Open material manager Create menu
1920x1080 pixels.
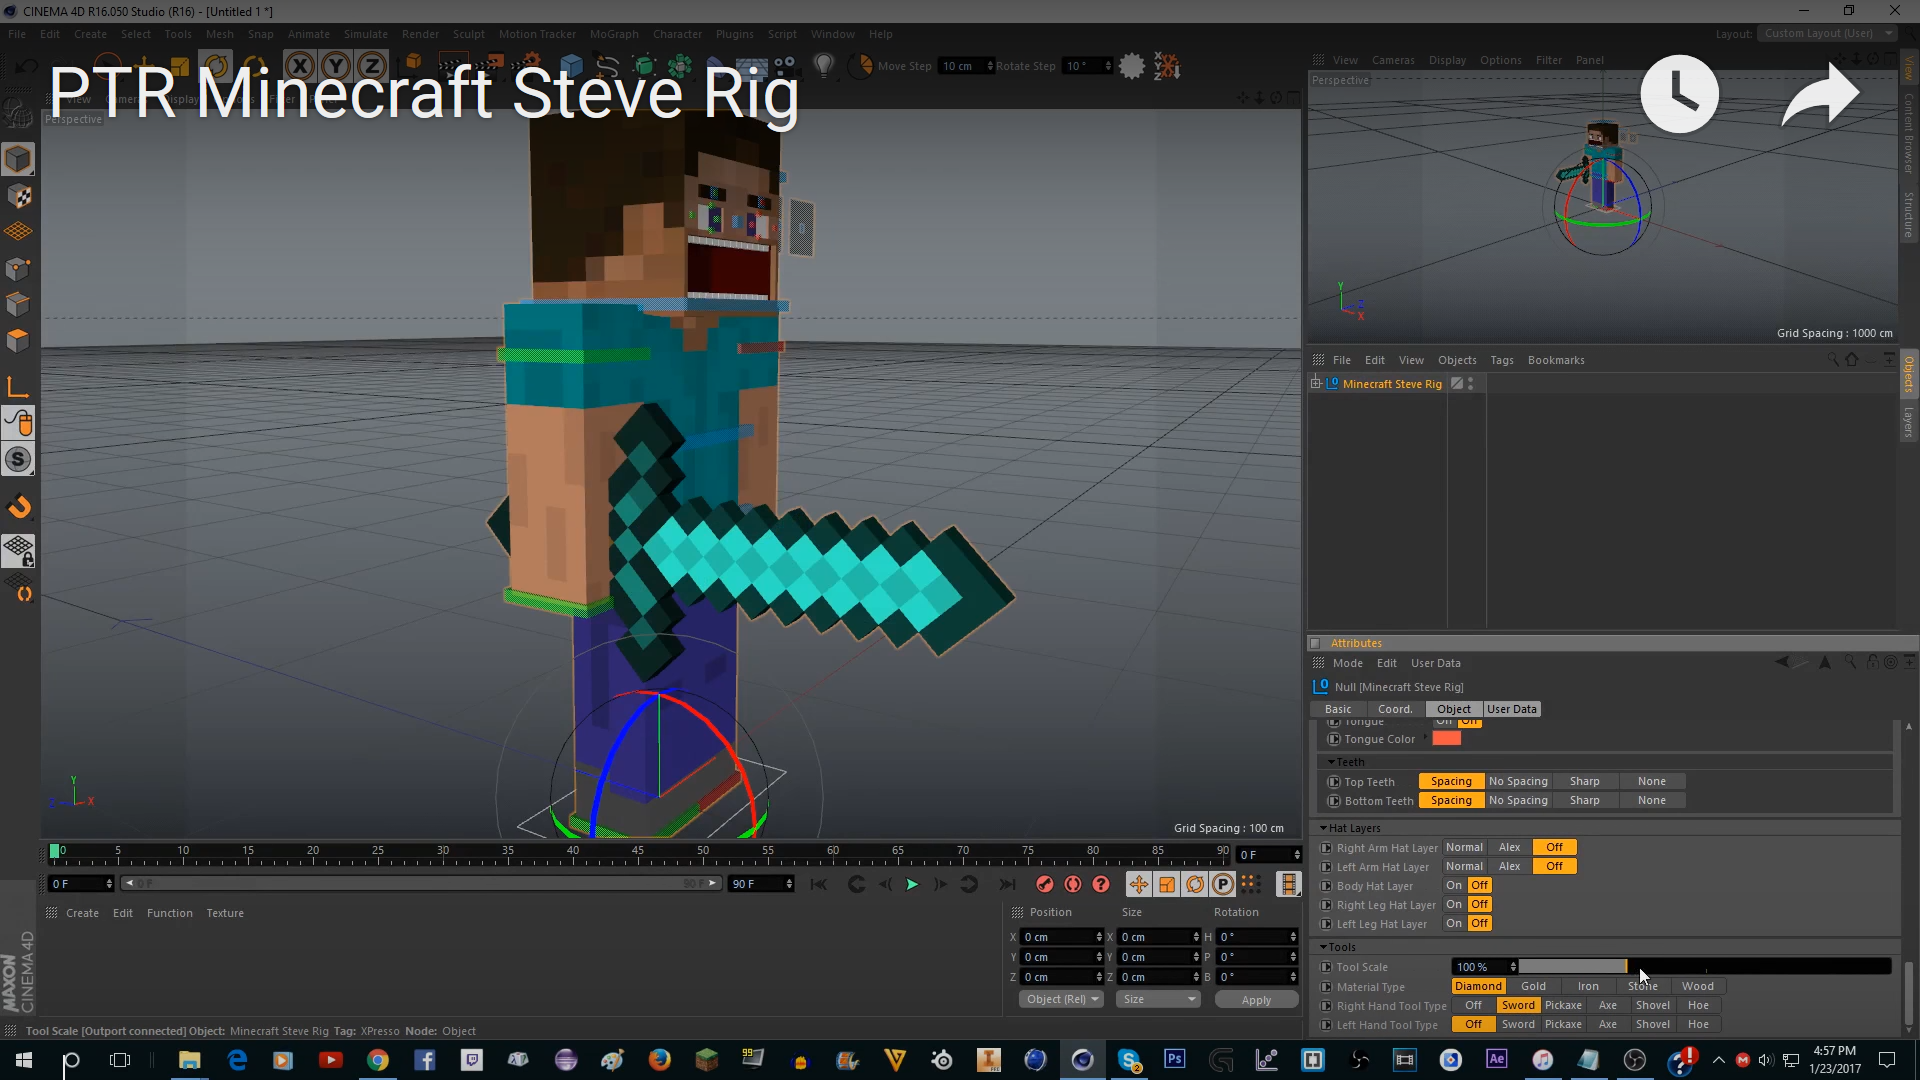pyautogui.click(x=82, y=913)
